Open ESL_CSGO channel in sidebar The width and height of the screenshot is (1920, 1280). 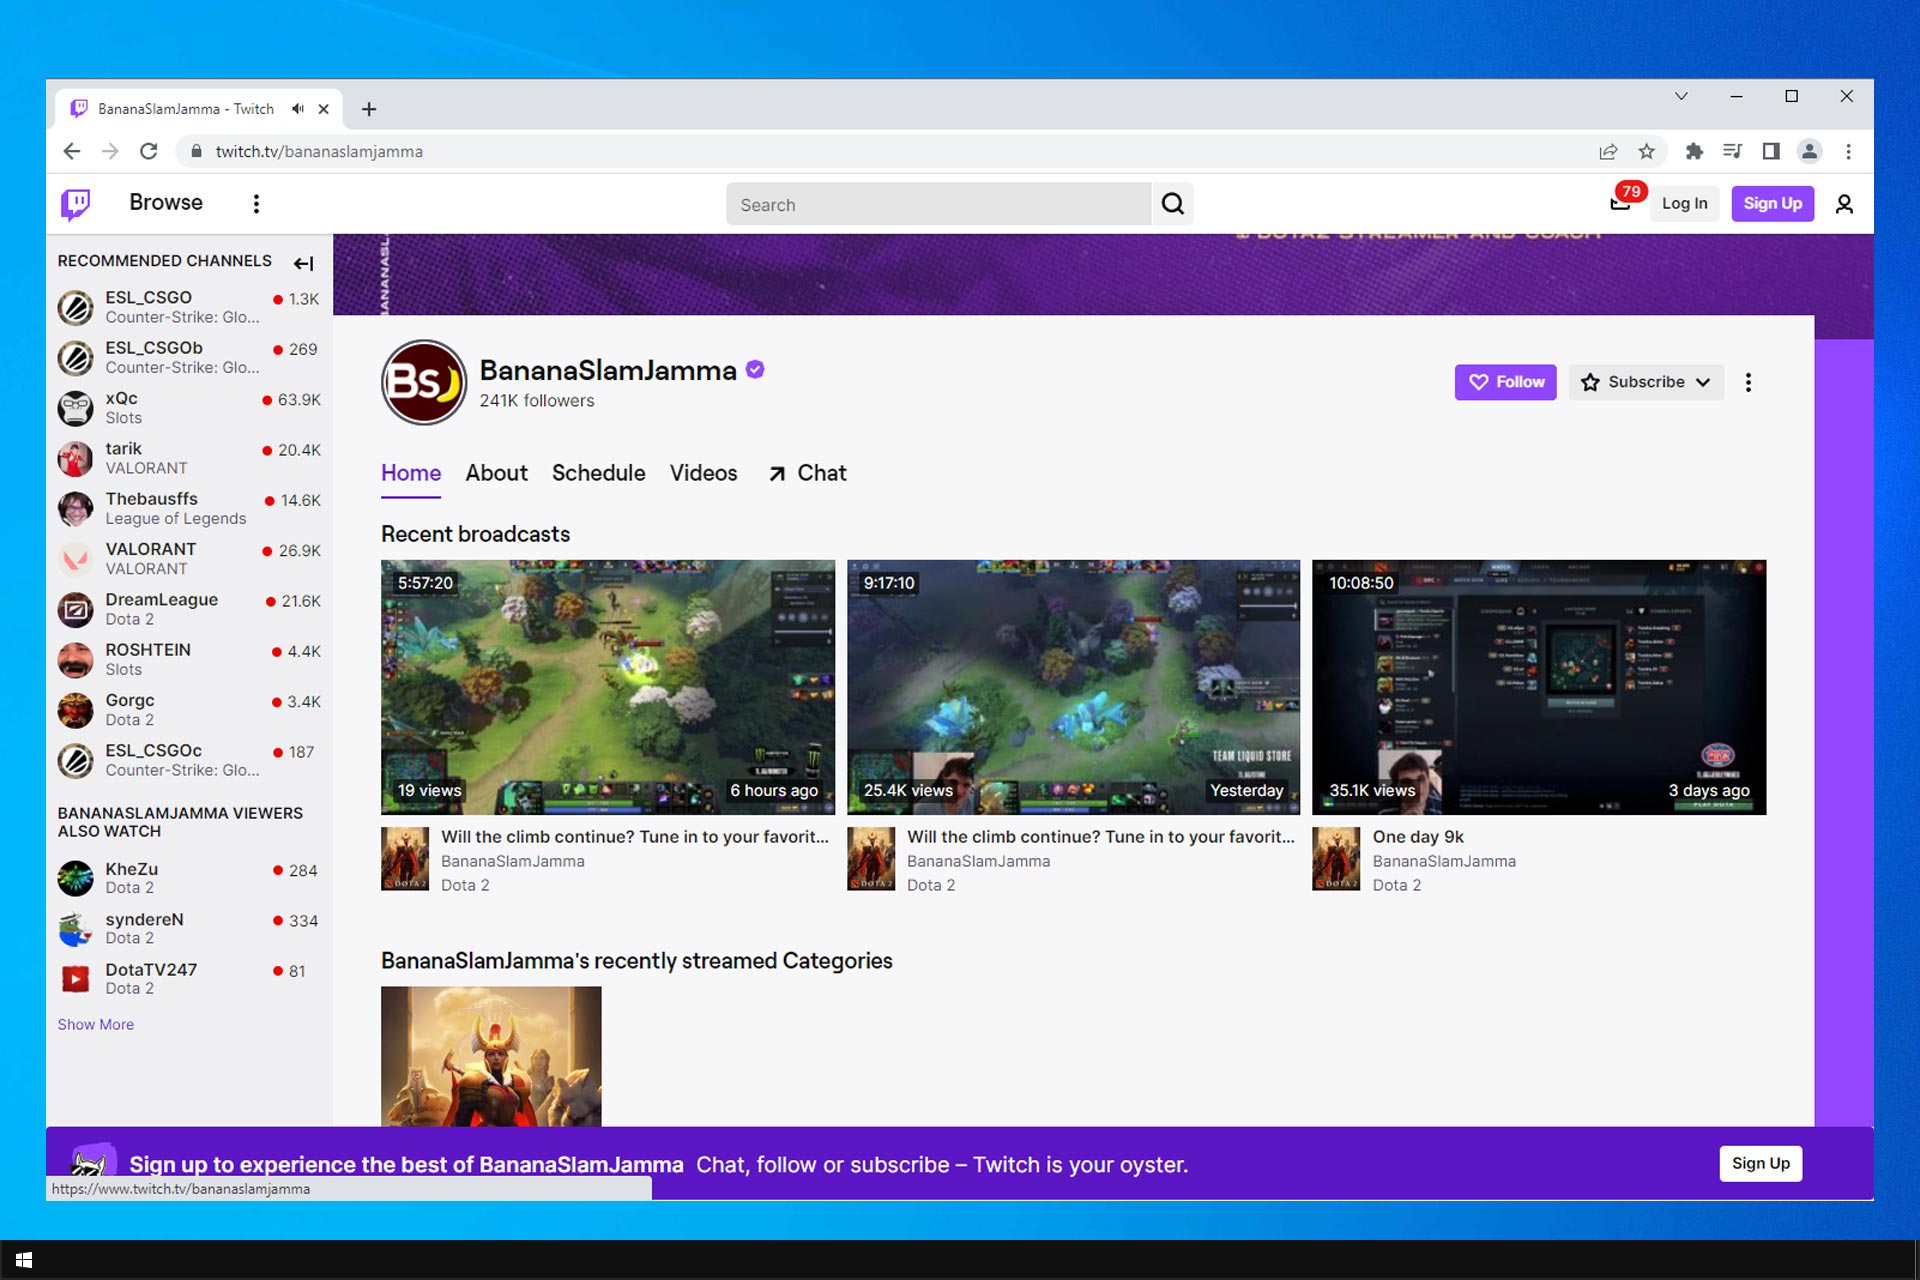(x=189, y=307)
